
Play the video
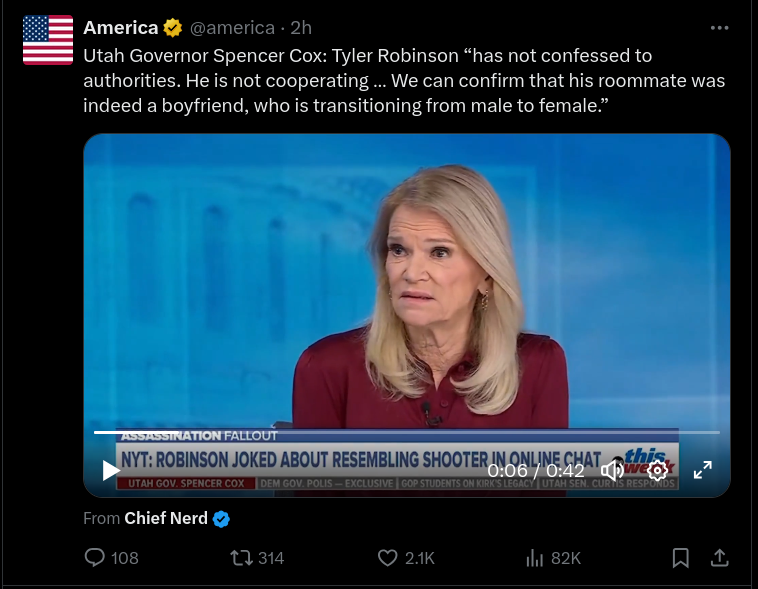111,470
